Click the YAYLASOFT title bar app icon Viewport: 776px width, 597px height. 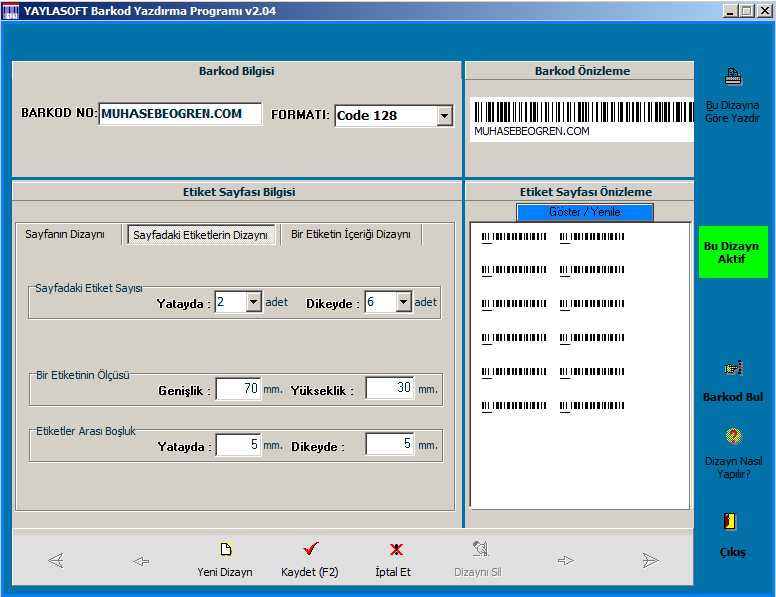point(10,11)
